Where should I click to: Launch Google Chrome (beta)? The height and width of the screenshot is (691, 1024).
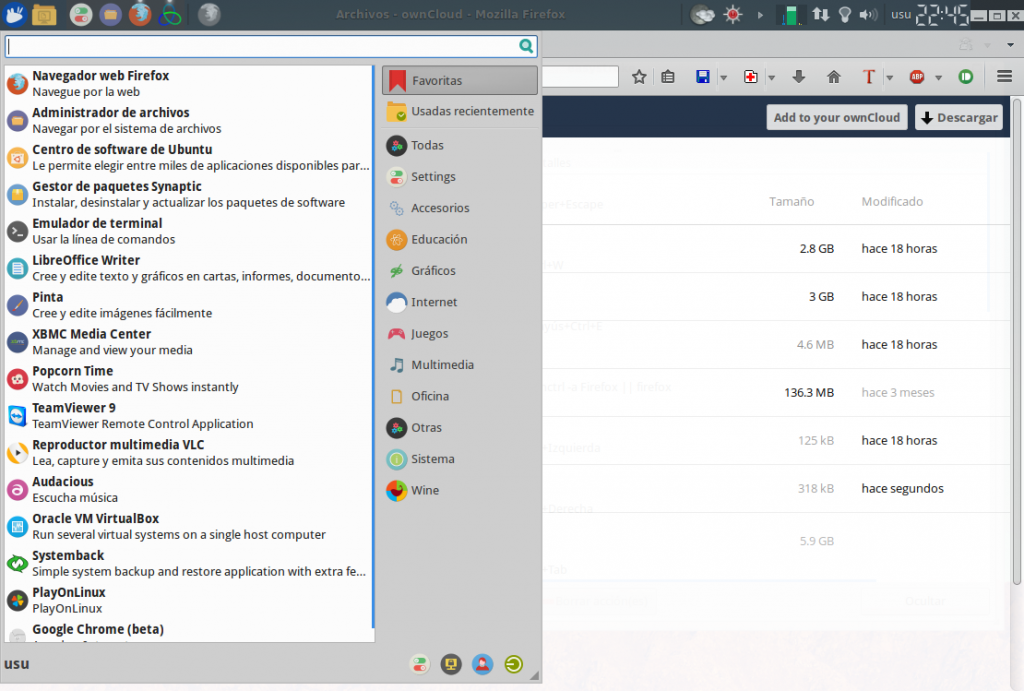[x=189, y=631]
